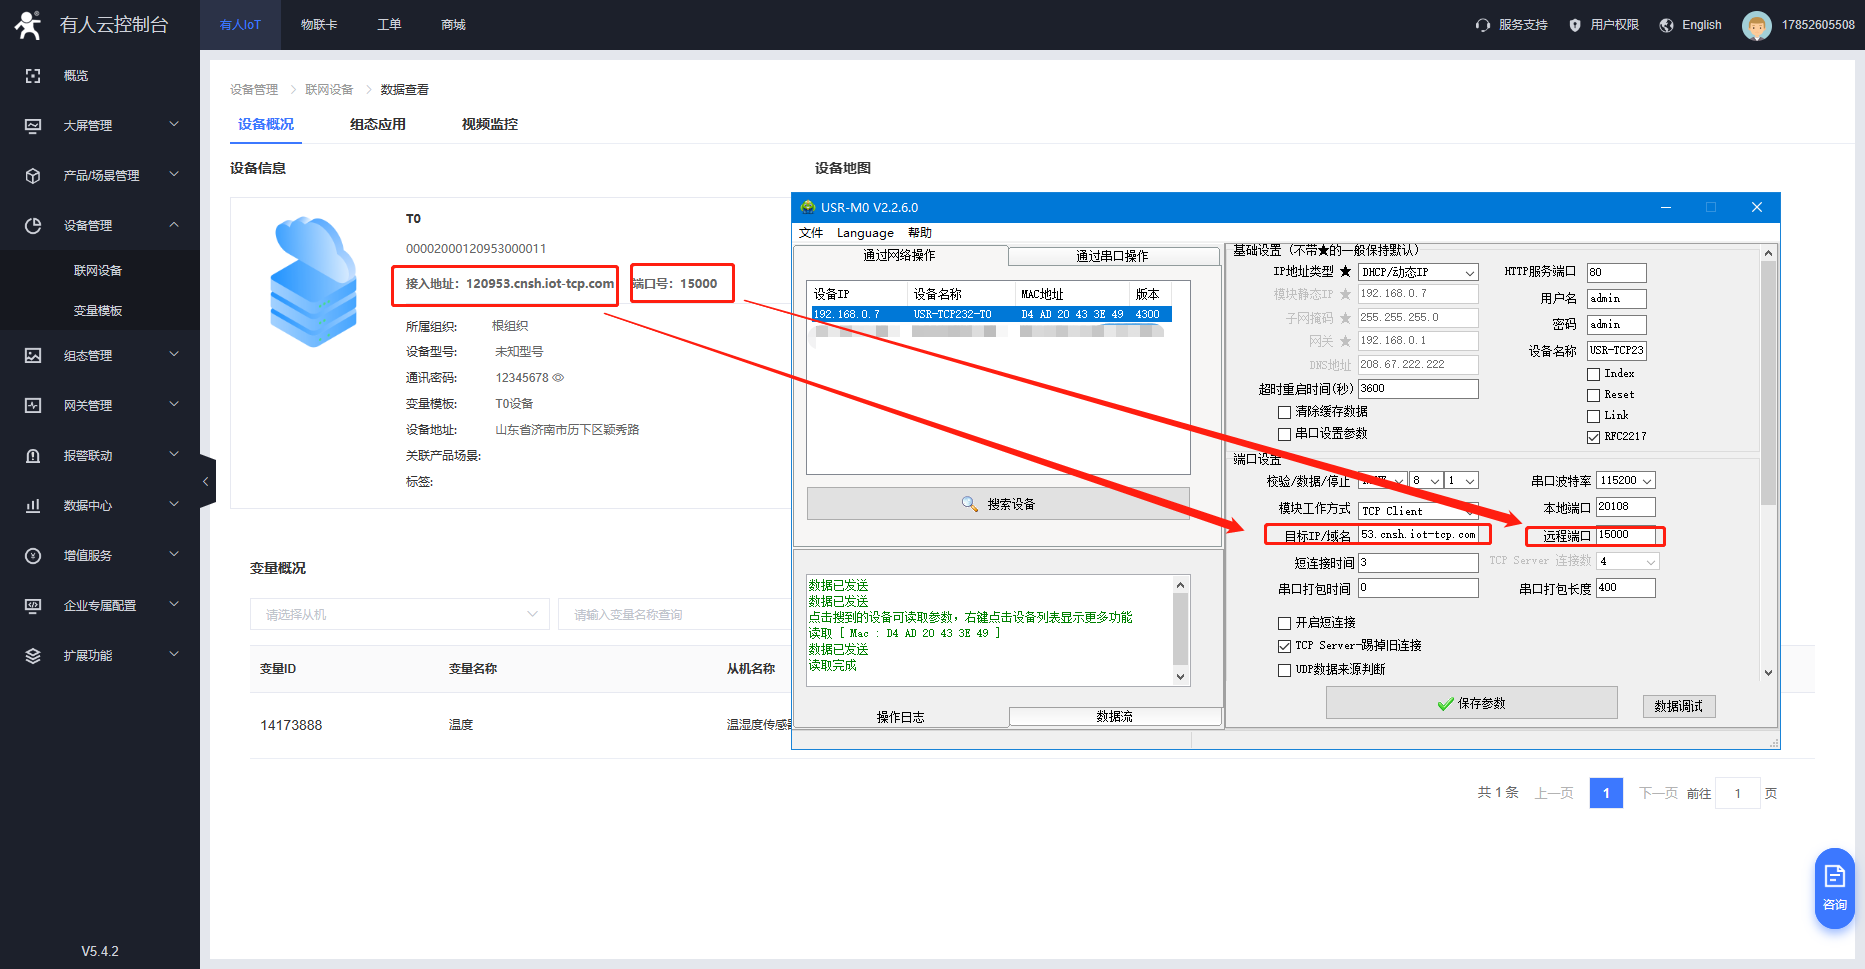Click the 大屏管理 screen icon

click(33, 126)
